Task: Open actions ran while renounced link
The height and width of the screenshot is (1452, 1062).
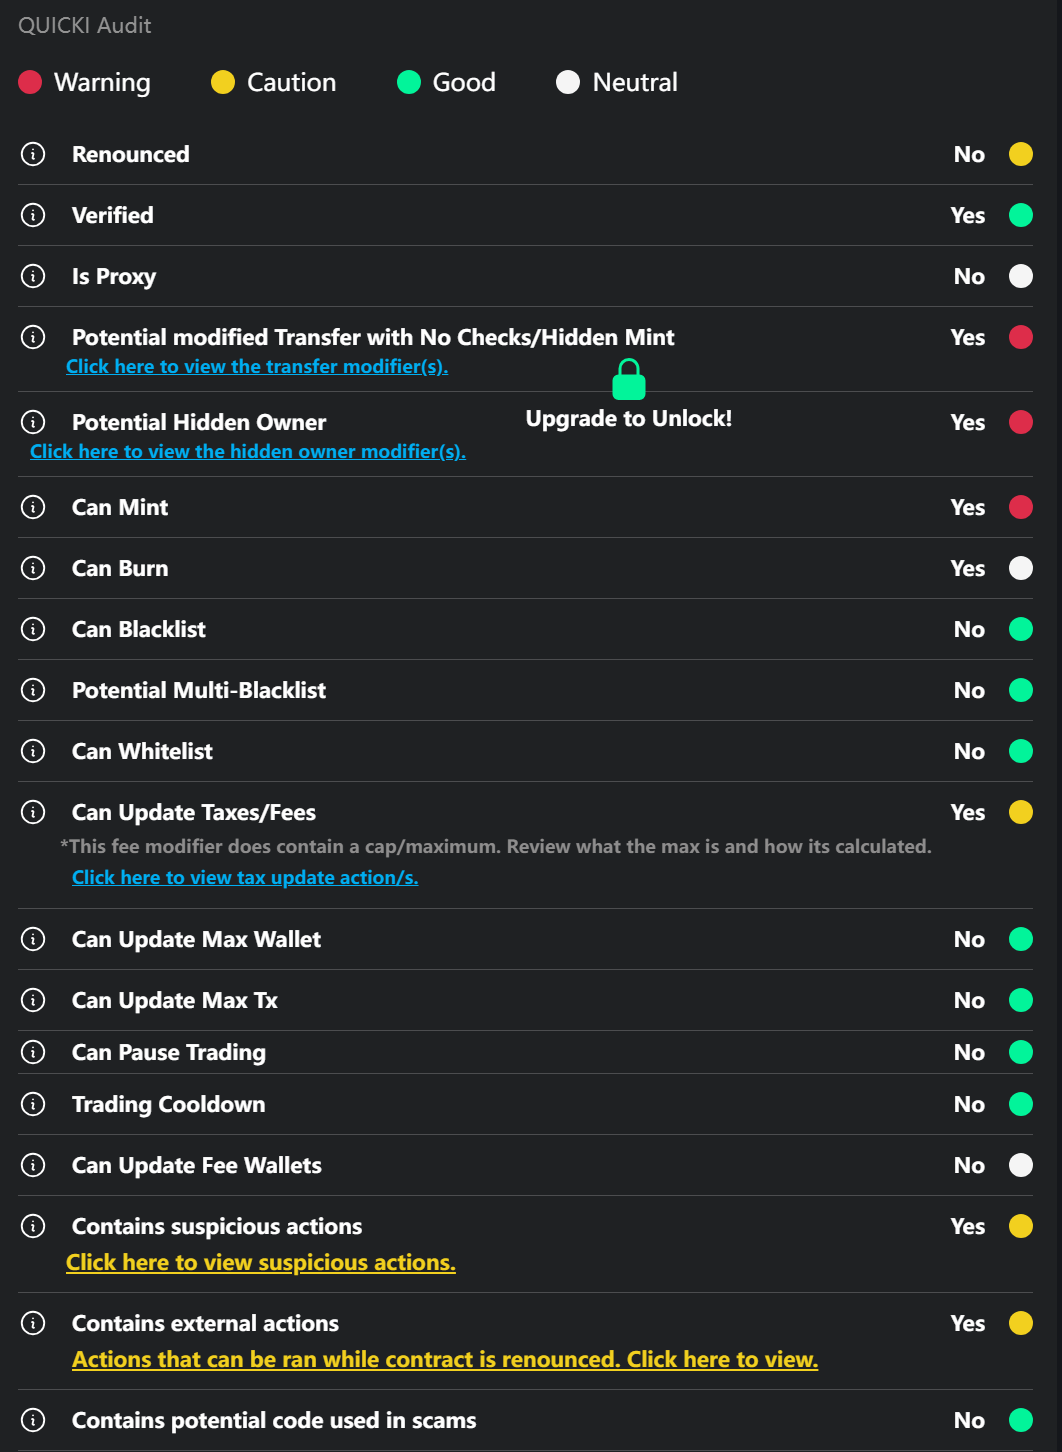Action: [445, 1360]
